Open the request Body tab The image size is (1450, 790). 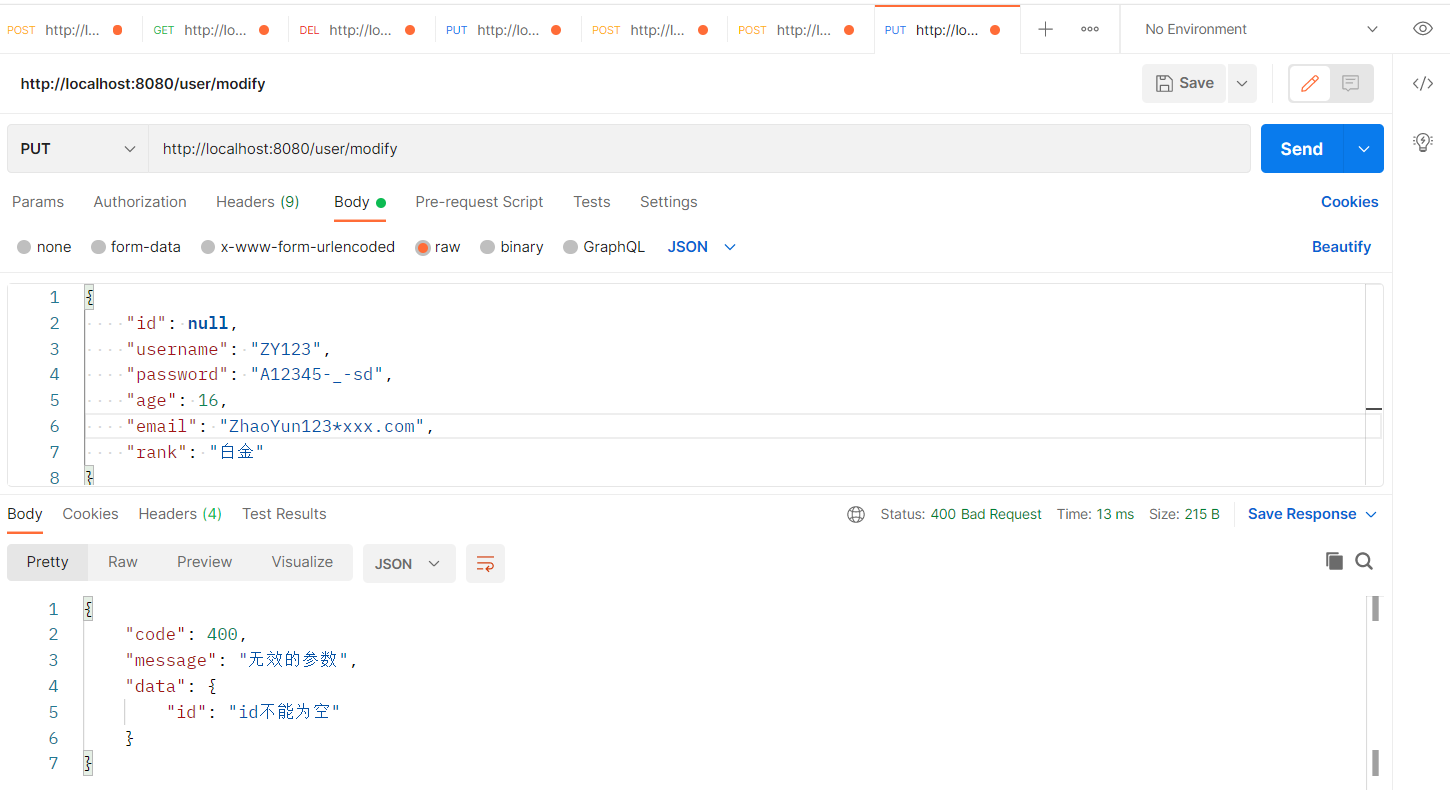(360, 202)
